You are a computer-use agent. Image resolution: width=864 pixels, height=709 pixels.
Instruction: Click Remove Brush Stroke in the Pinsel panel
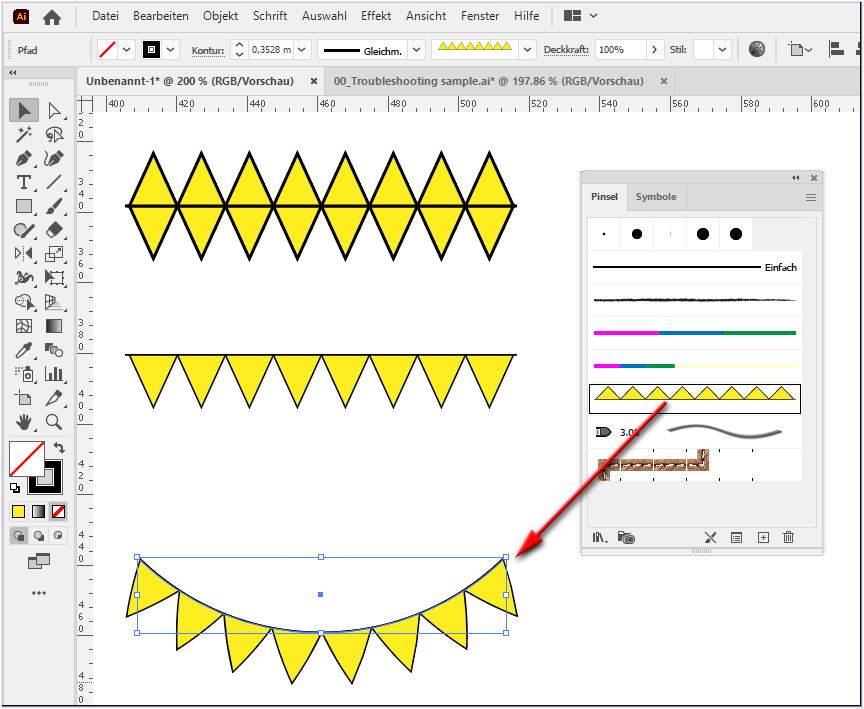710,537
